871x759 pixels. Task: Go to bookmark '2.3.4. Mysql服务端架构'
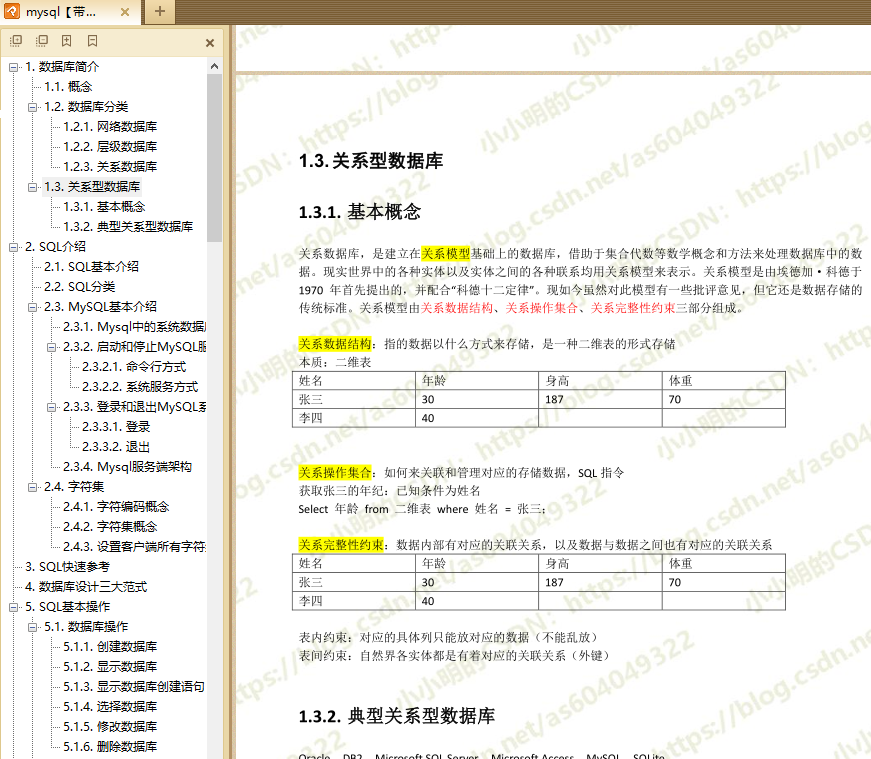click(127, 467)
